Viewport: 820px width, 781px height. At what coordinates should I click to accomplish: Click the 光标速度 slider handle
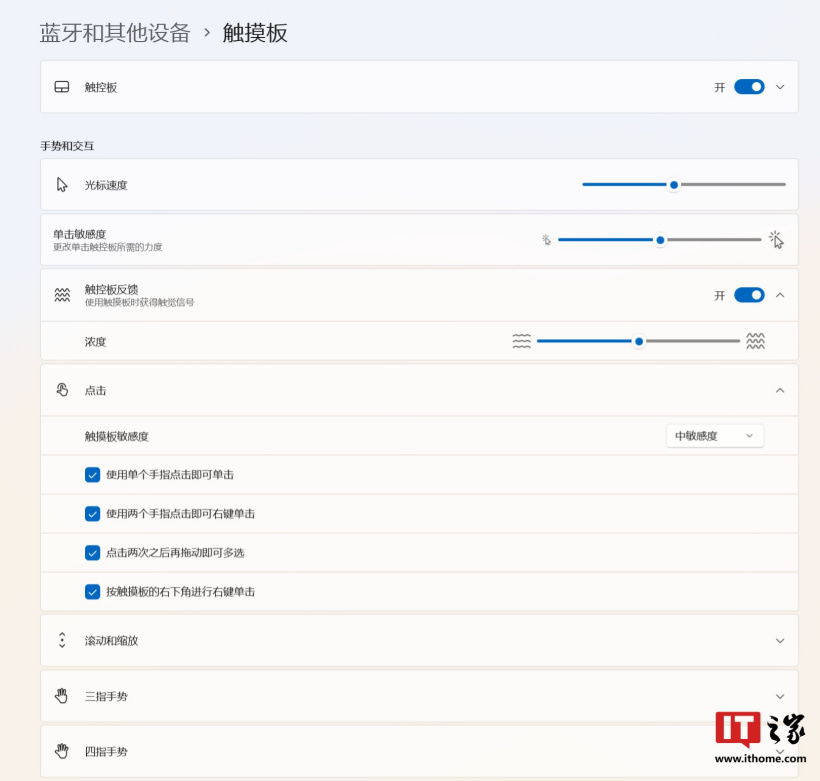[674, 185]
